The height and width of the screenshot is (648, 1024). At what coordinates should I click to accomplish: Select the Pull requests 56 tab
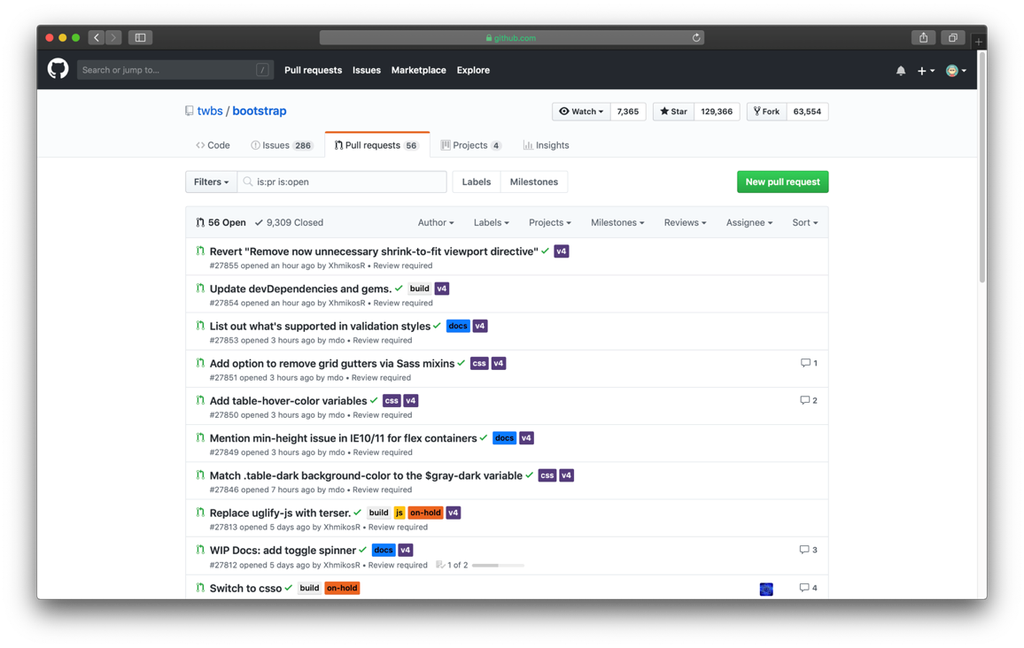[377, 145]
